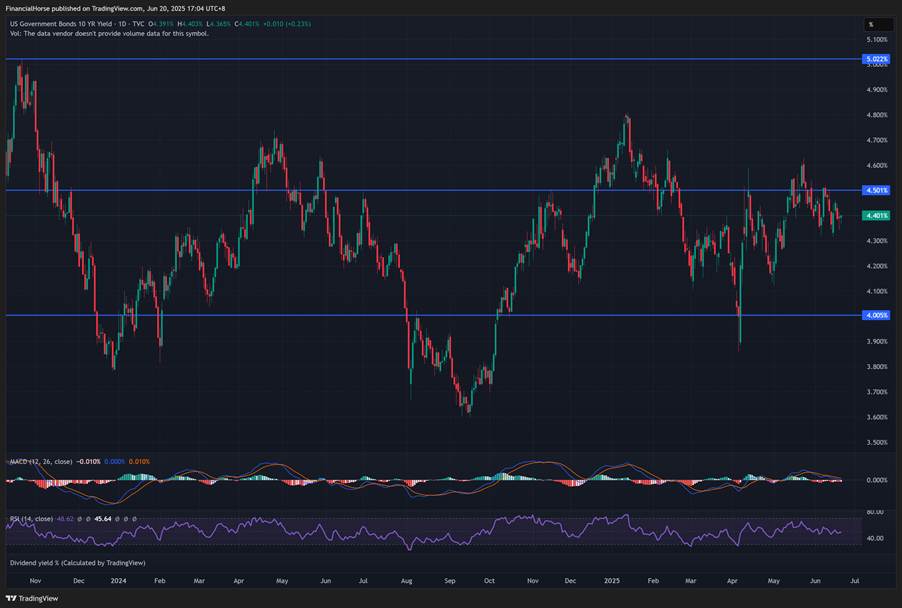Screen dimensions: 902x608
Task: Click the MACD histogram zero line area
Action: click(424, 480)
